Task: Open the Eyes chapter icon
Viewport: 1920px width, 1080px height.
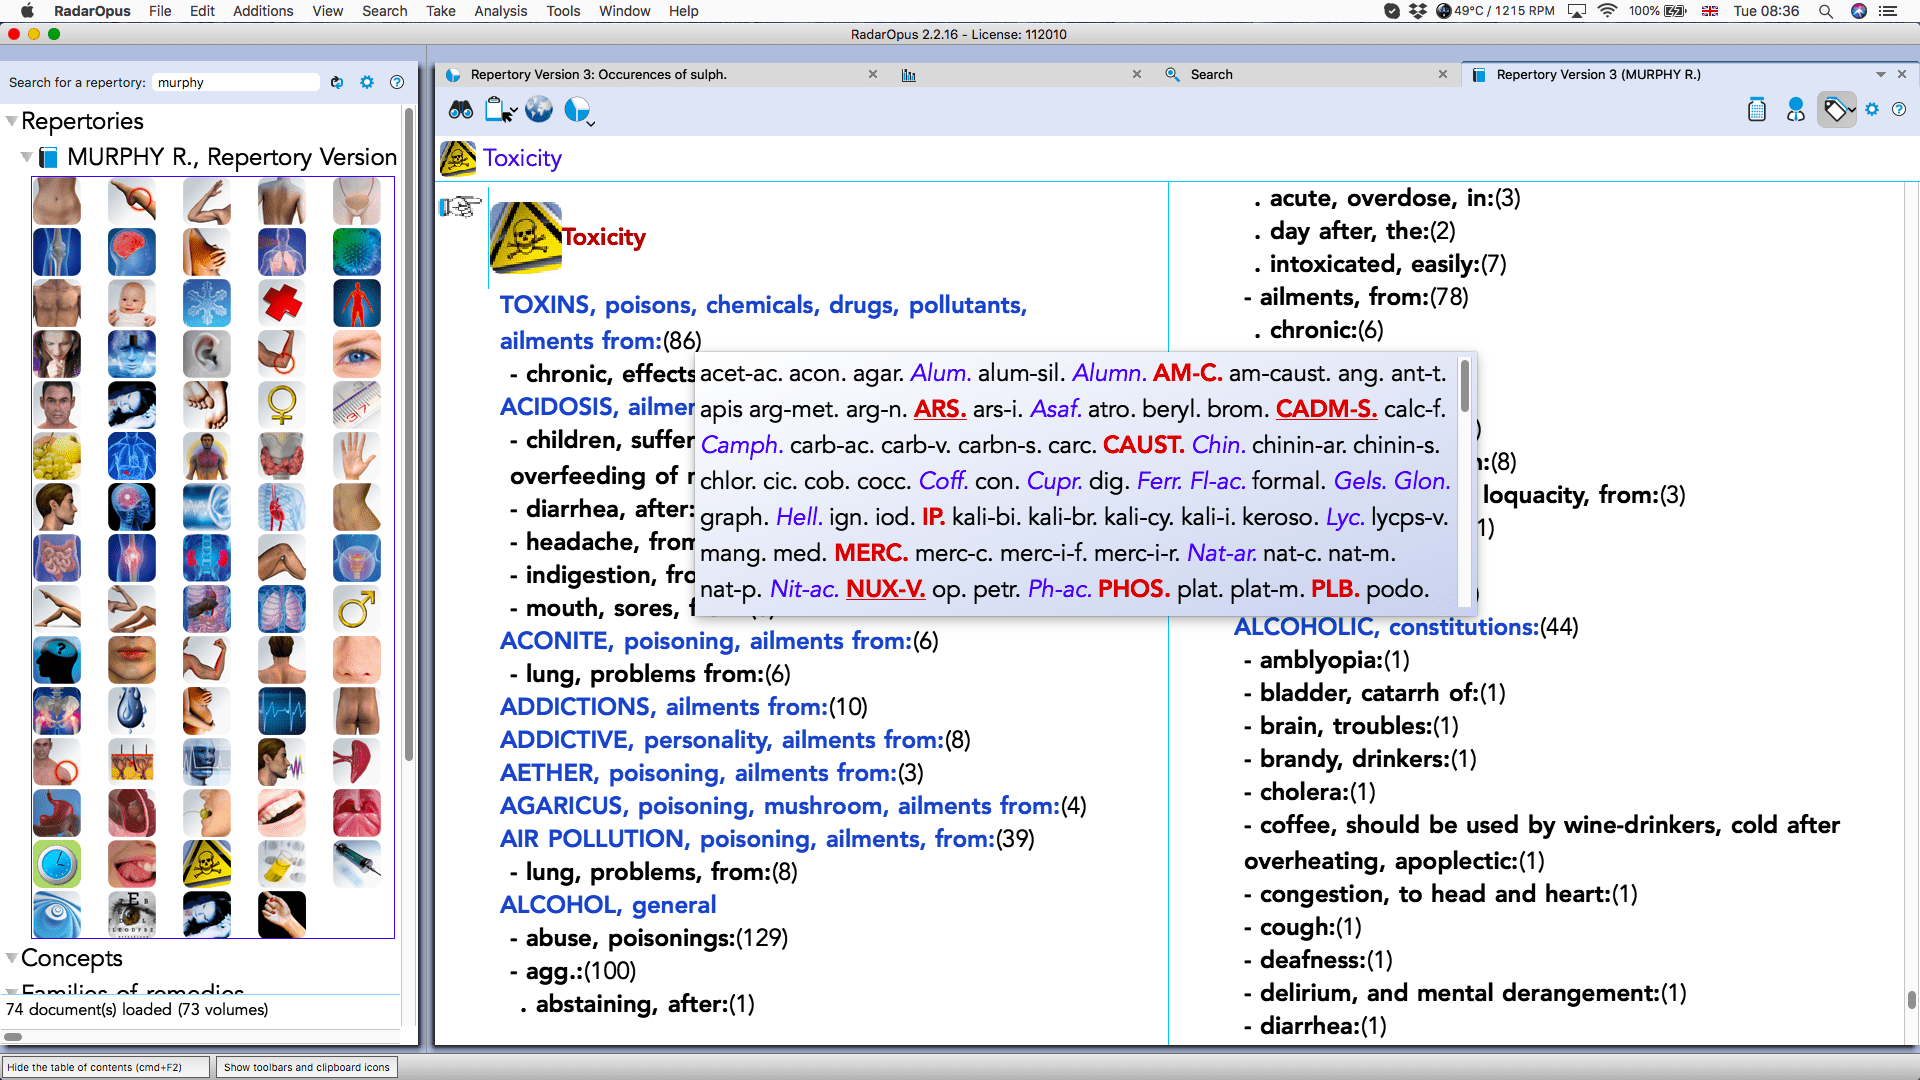Action: pyautogui.click(x=357, y=354)
